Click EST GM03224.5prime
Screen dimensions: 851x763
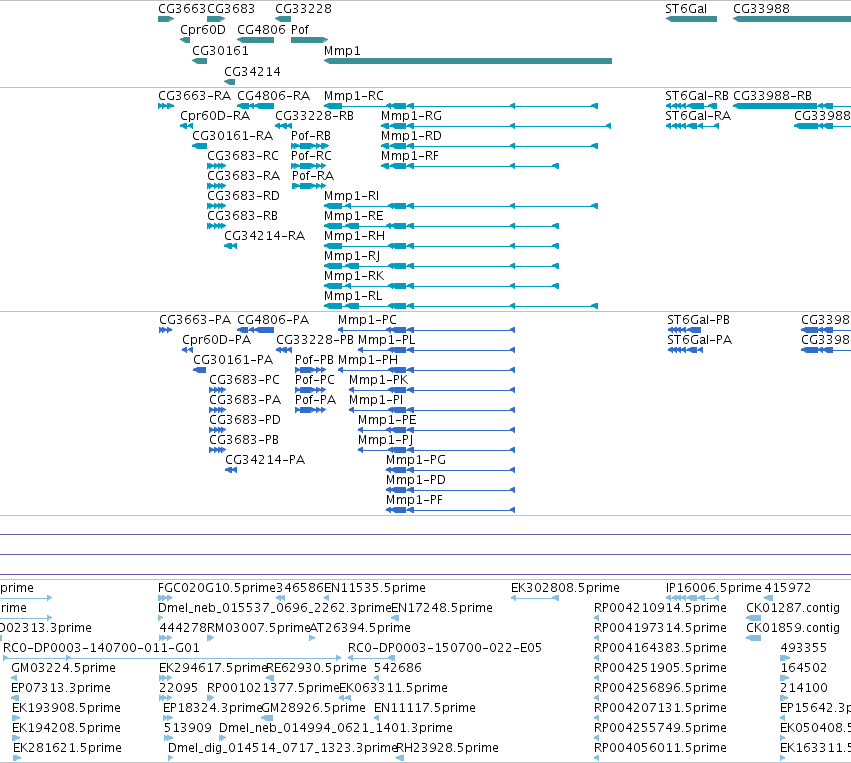click(x=14, y=678)
